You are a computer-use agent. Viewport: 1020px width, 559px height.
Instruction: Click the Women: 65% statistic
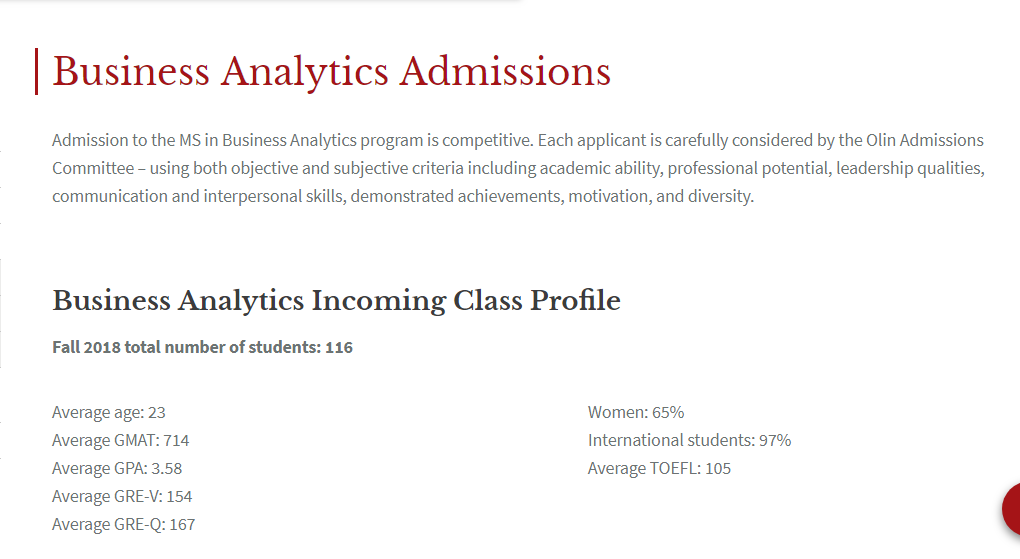[x=636, y=412]
